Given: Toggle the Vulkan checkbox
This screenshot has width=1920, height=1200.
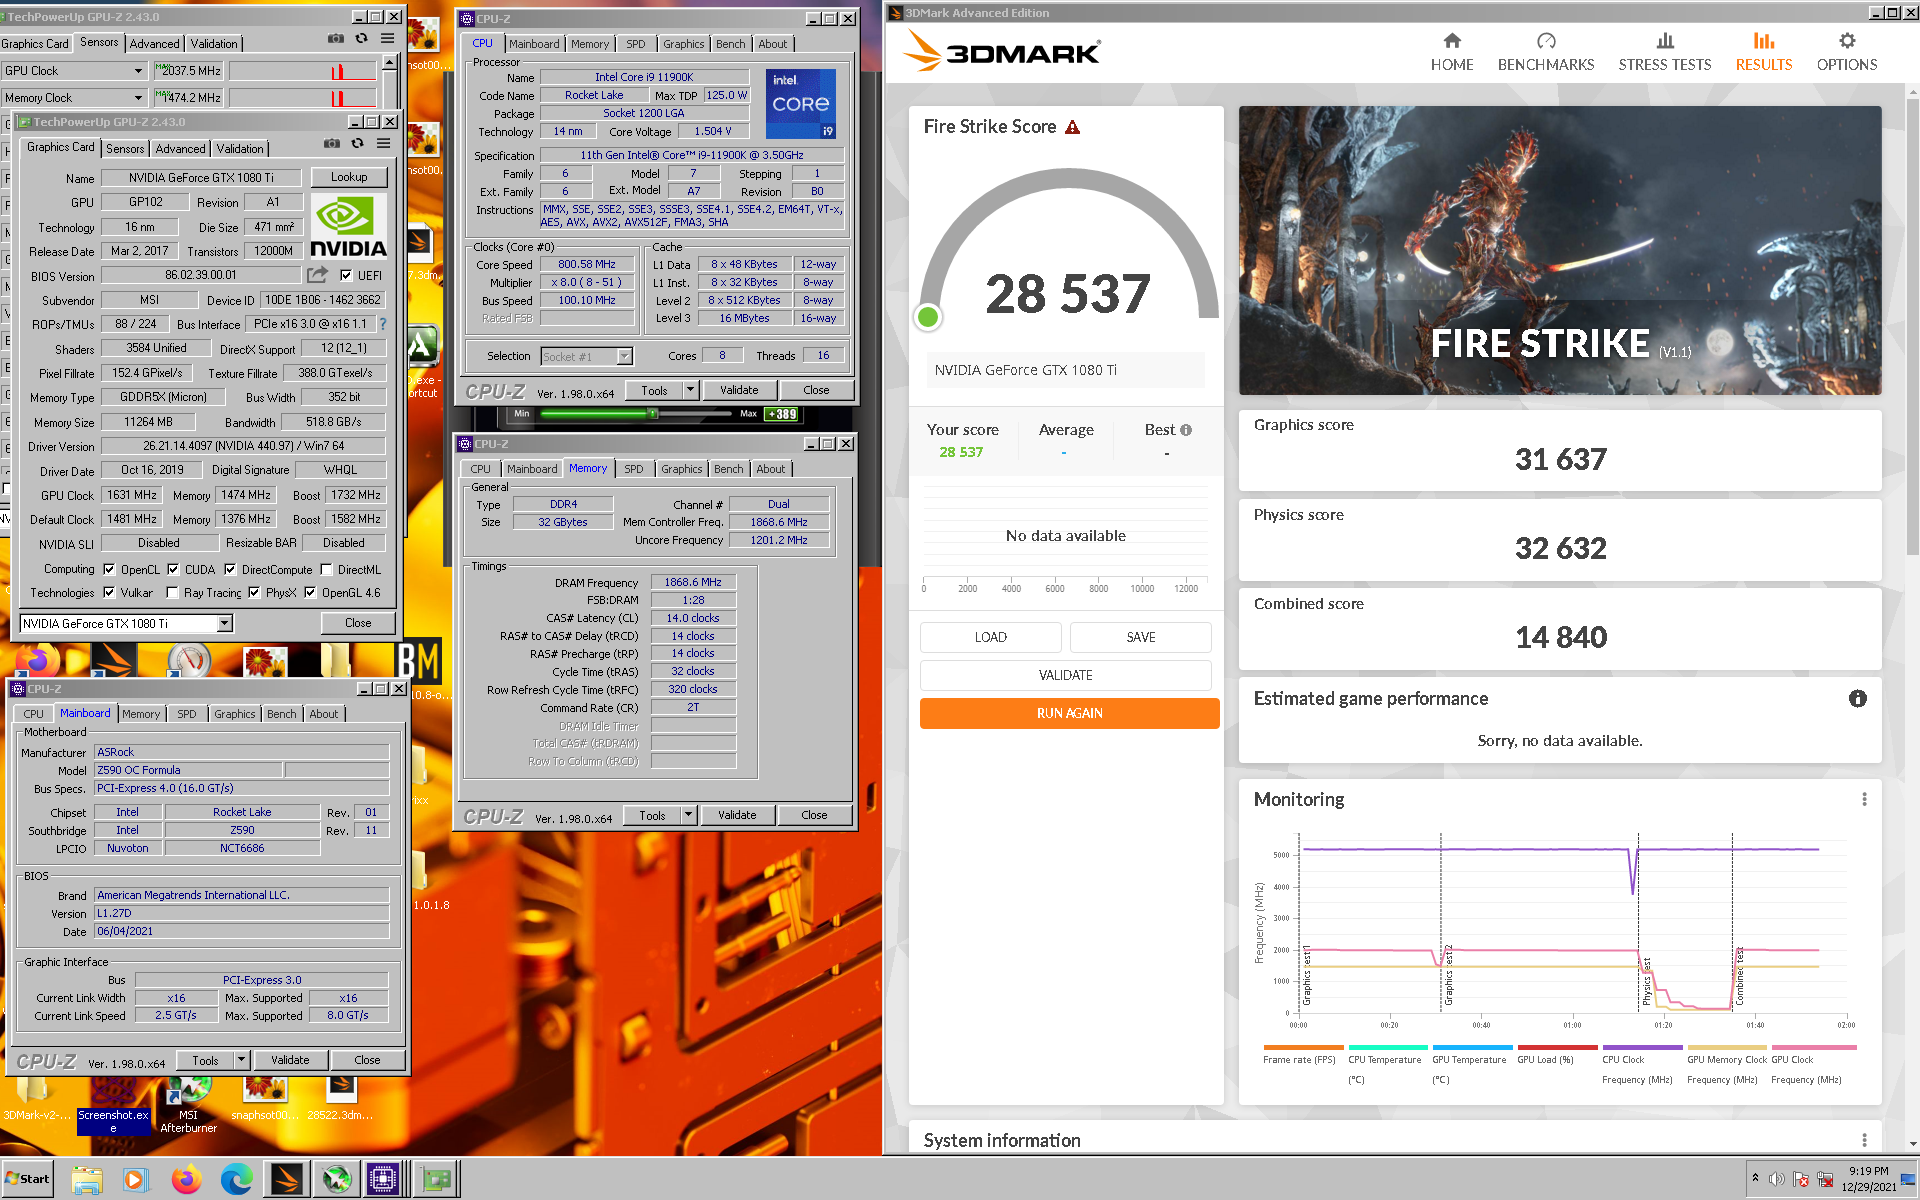Looking at the screenshot, I should (109, 592).
